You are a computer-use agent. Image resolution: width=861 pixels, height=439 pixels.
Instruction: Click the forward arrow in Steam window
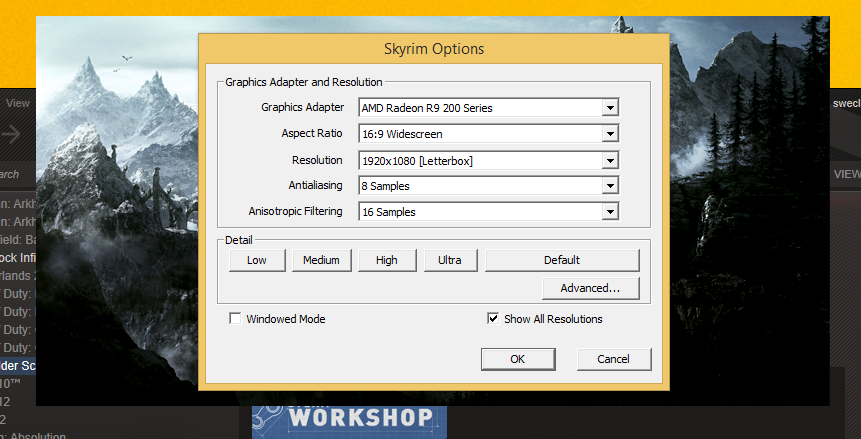[x=10, y=134]
